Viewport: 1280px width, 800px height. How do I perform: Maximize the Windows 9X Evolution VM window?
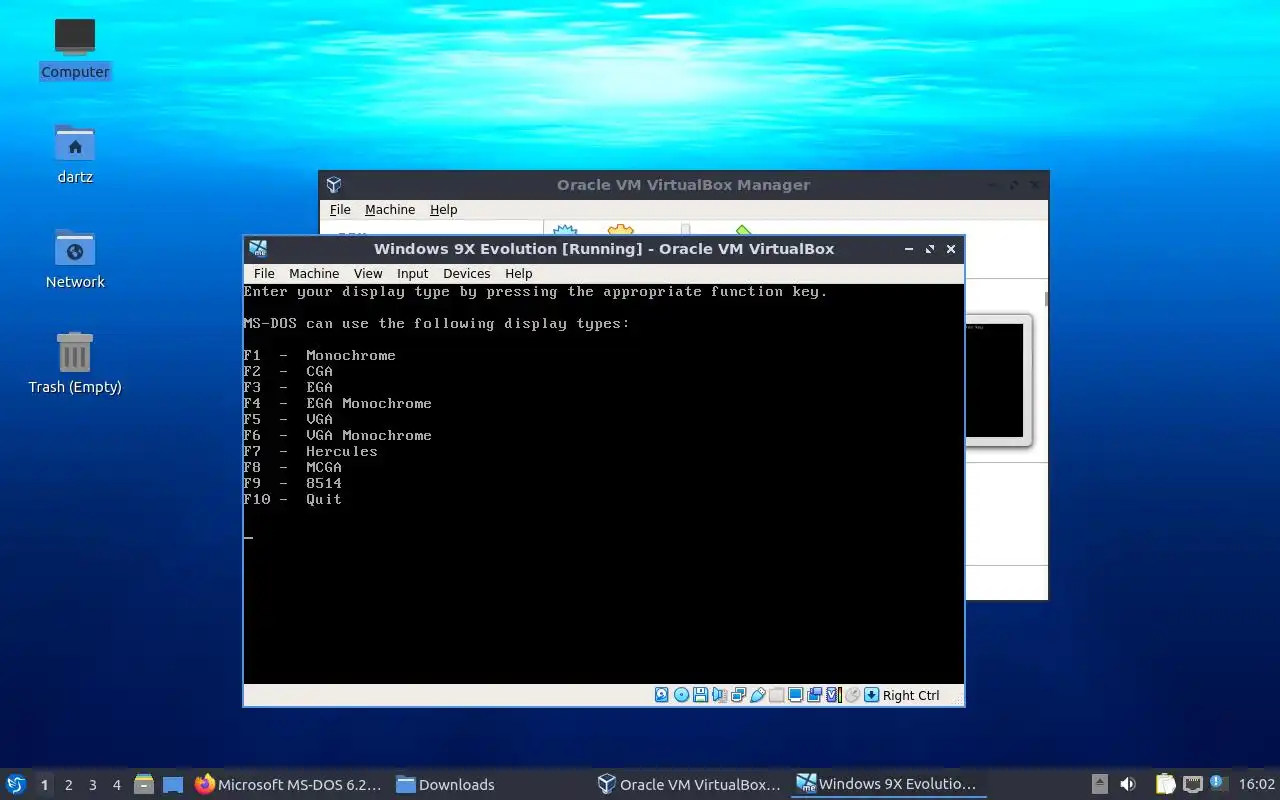930,249
